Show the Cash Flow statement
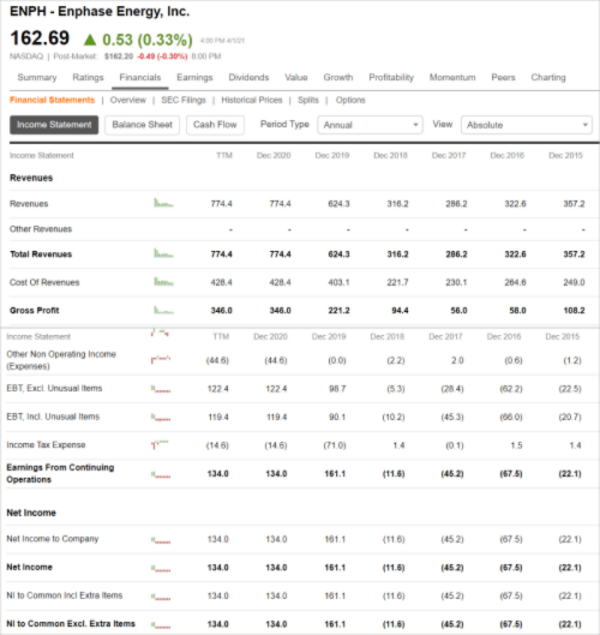The height and width of the screenshot is (635, 600). pyautogui.click(x=215, y=125)
